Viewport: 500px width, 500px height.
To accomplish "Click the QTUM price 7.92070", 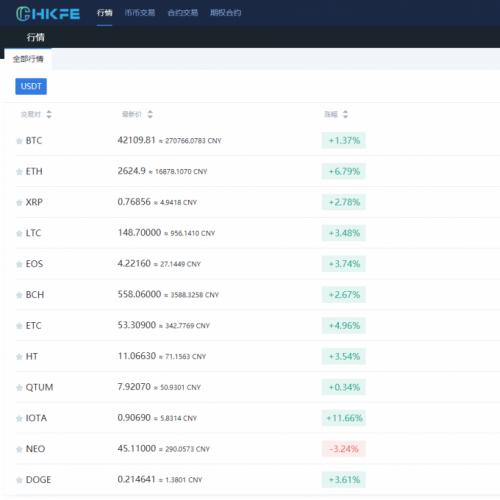I will [x=134, y=387].
